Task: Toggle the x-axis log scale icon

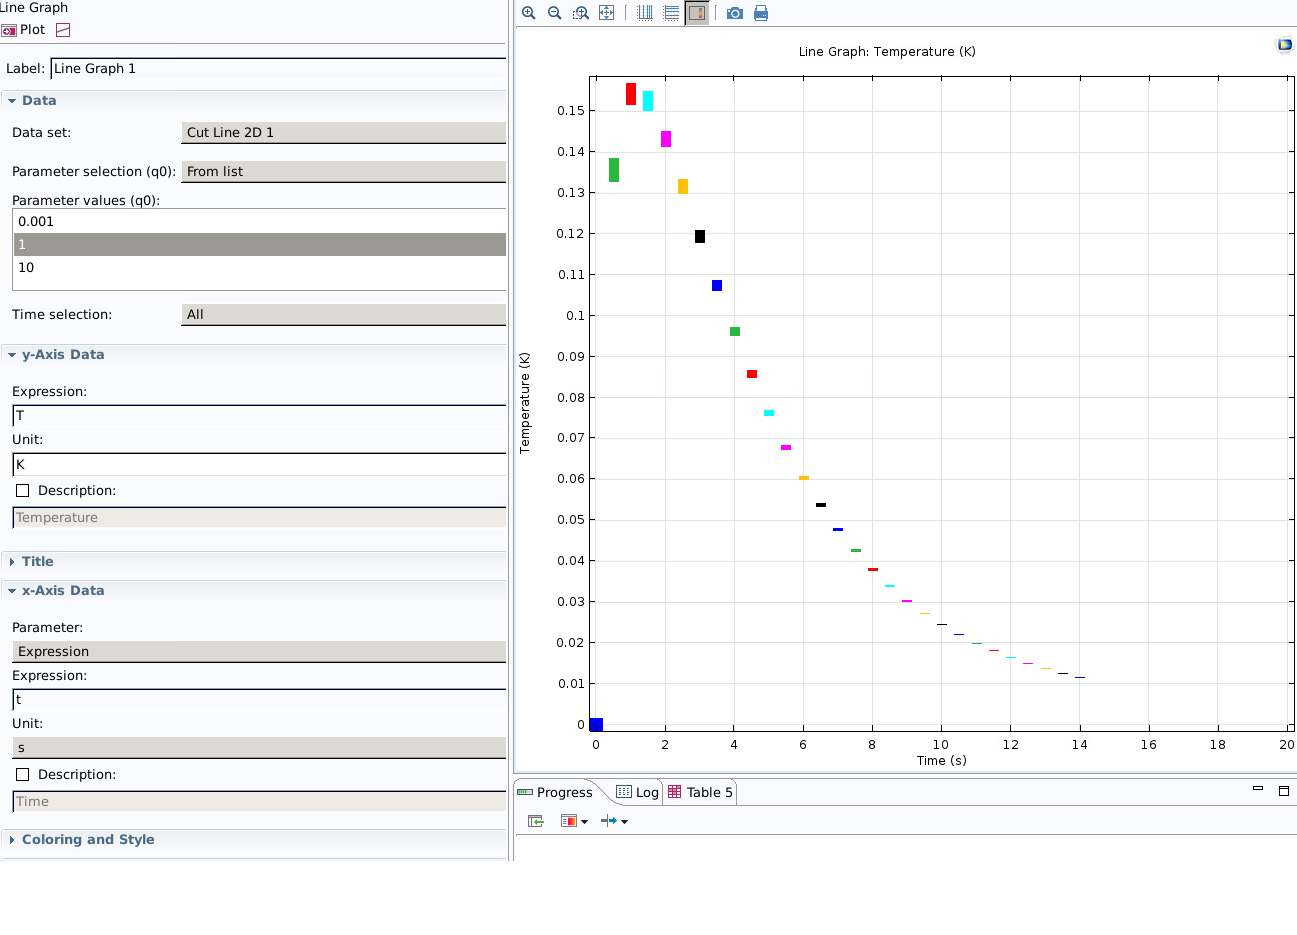Action: click(645, 13)
